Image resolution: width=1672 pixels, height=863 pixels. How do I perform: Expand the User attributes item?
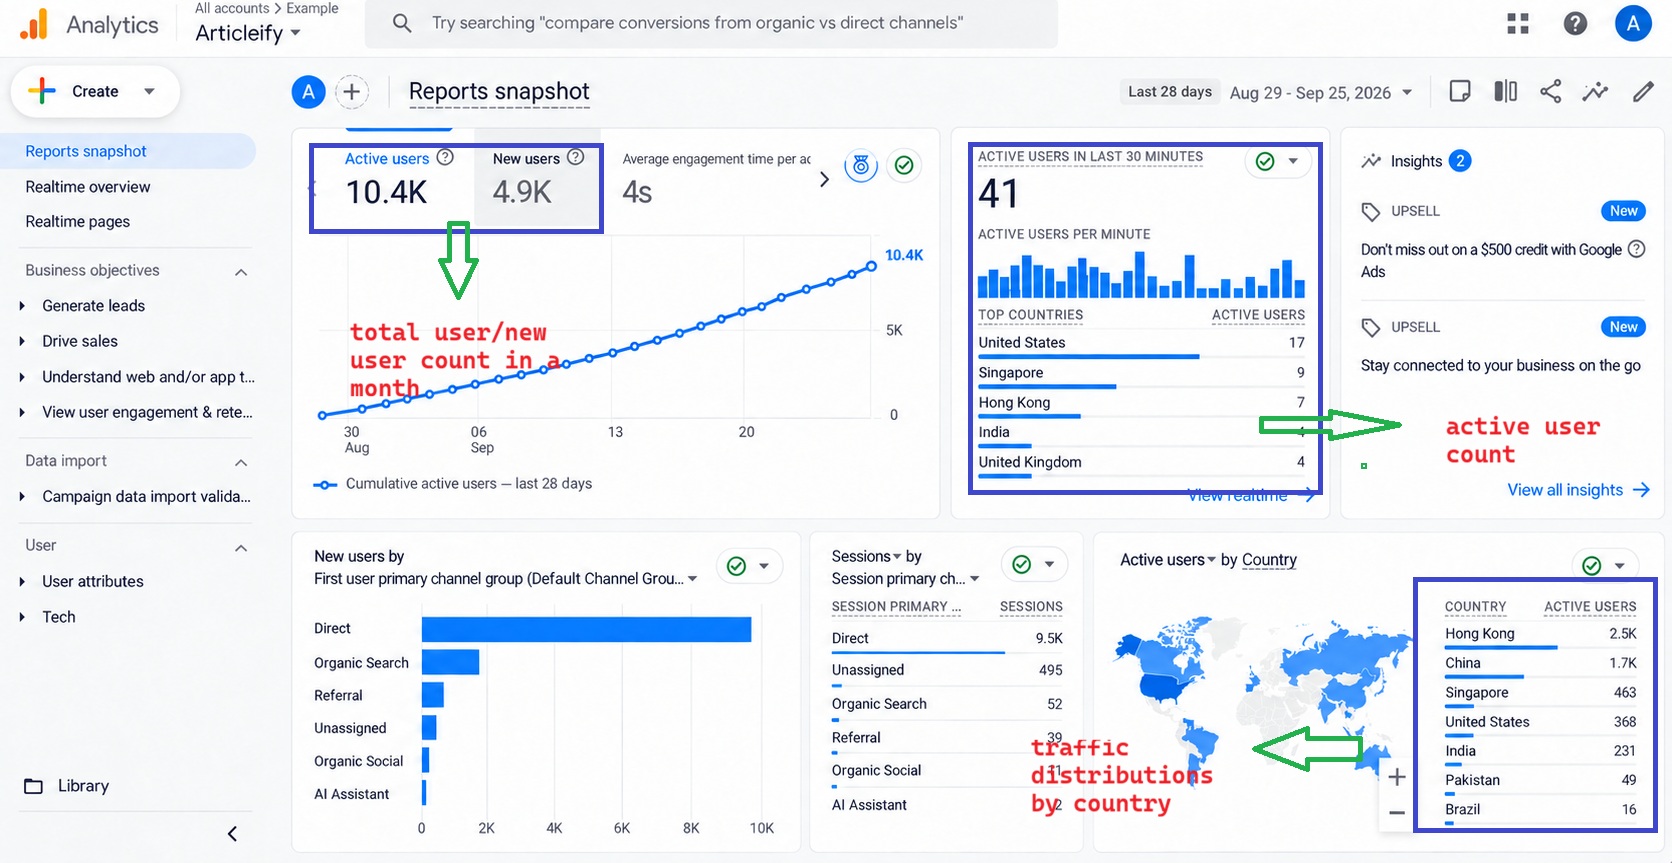[22, 582]
